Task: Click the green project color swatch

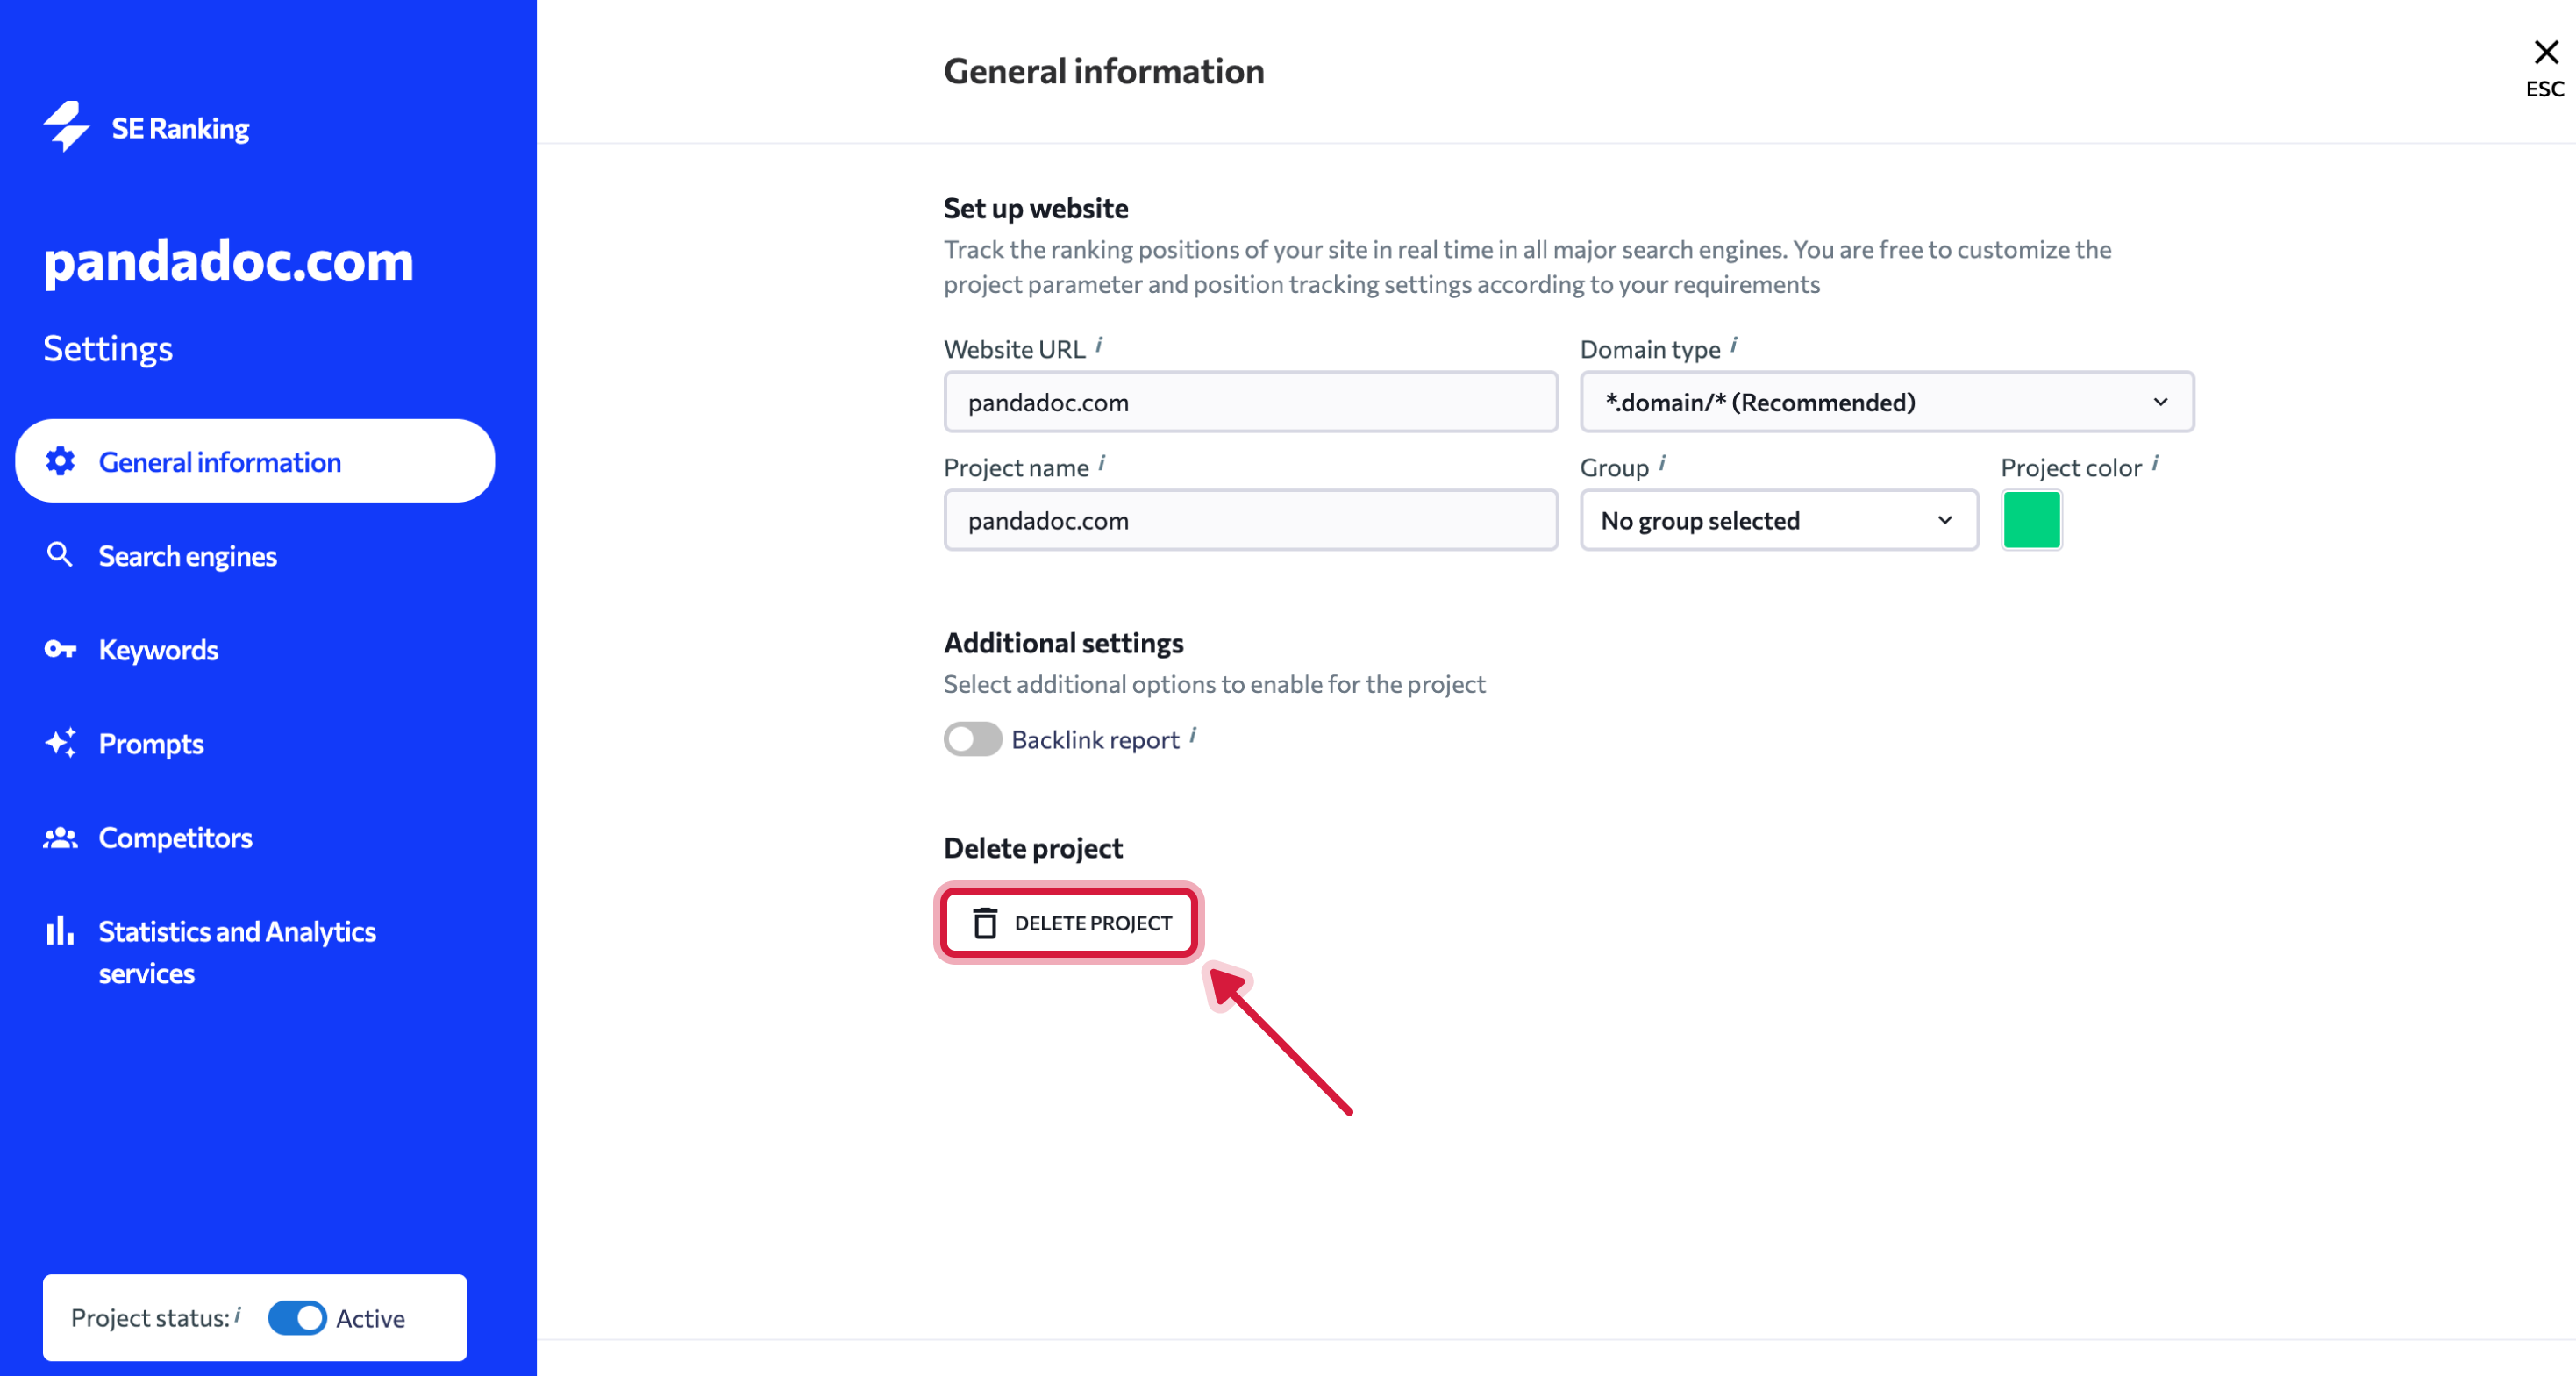Action: [x=2031, y=520]
